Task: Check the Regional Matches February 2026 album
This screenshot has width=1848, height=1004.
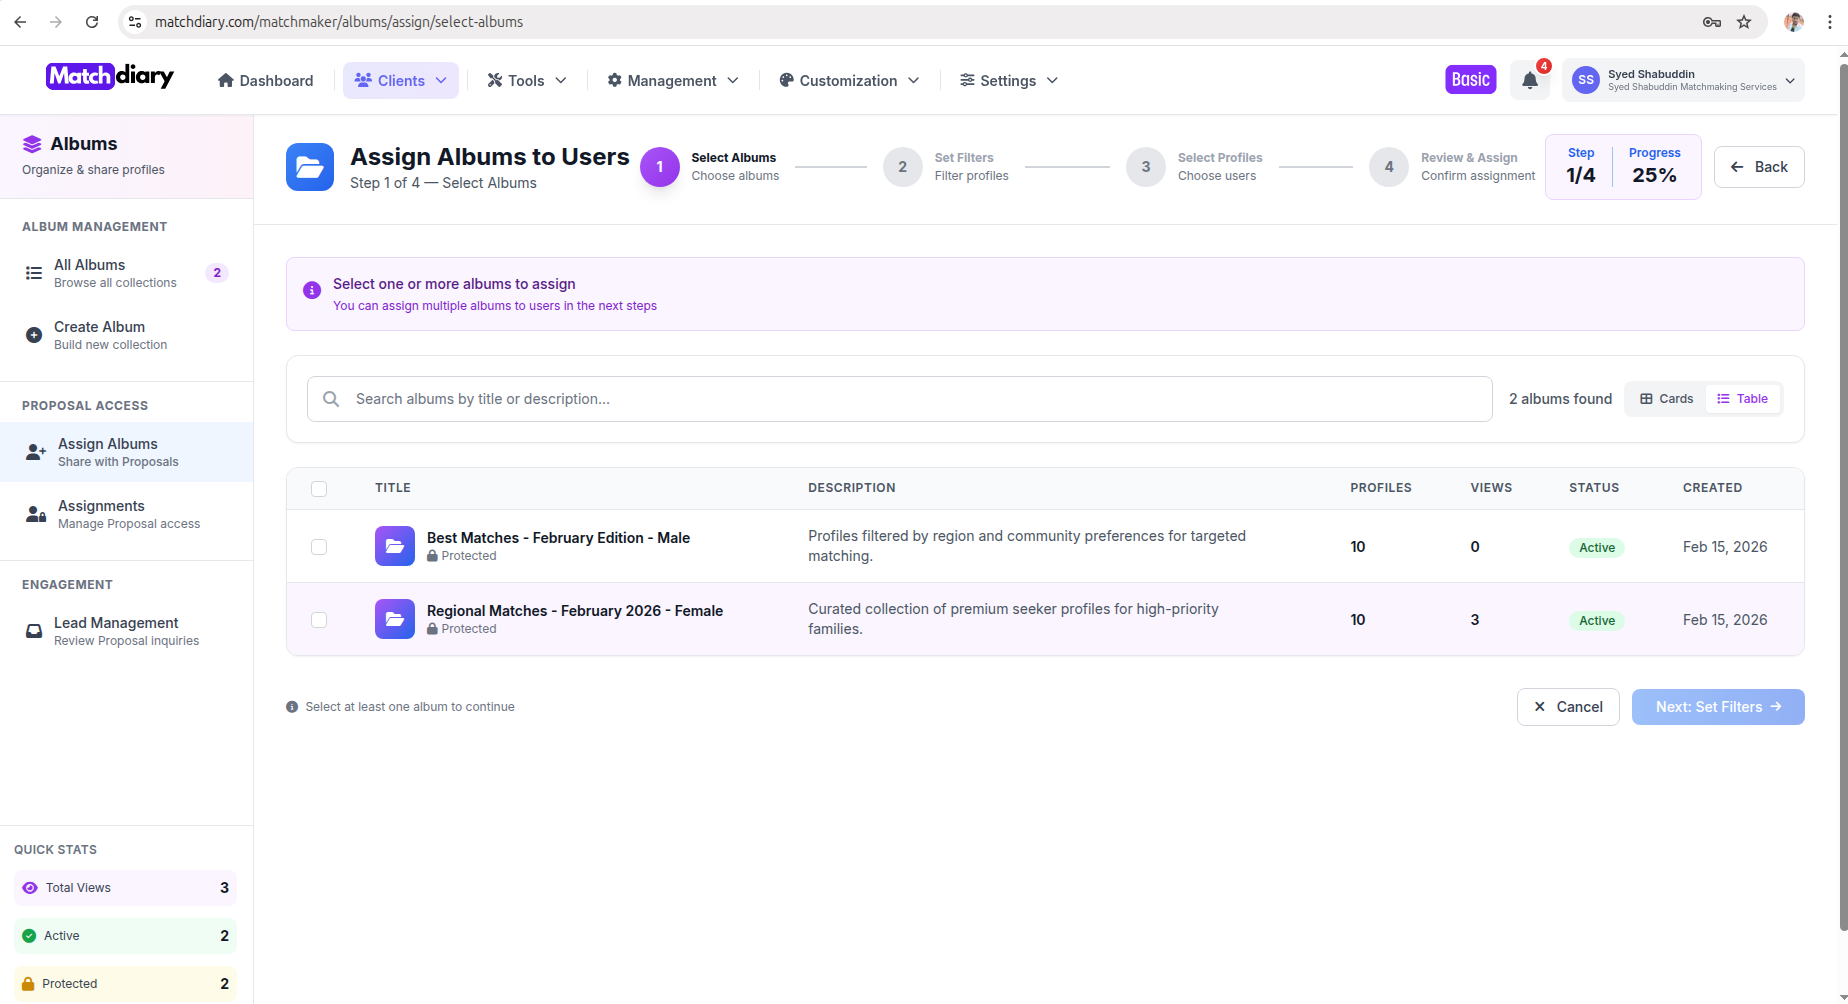Action: point(319,620)
